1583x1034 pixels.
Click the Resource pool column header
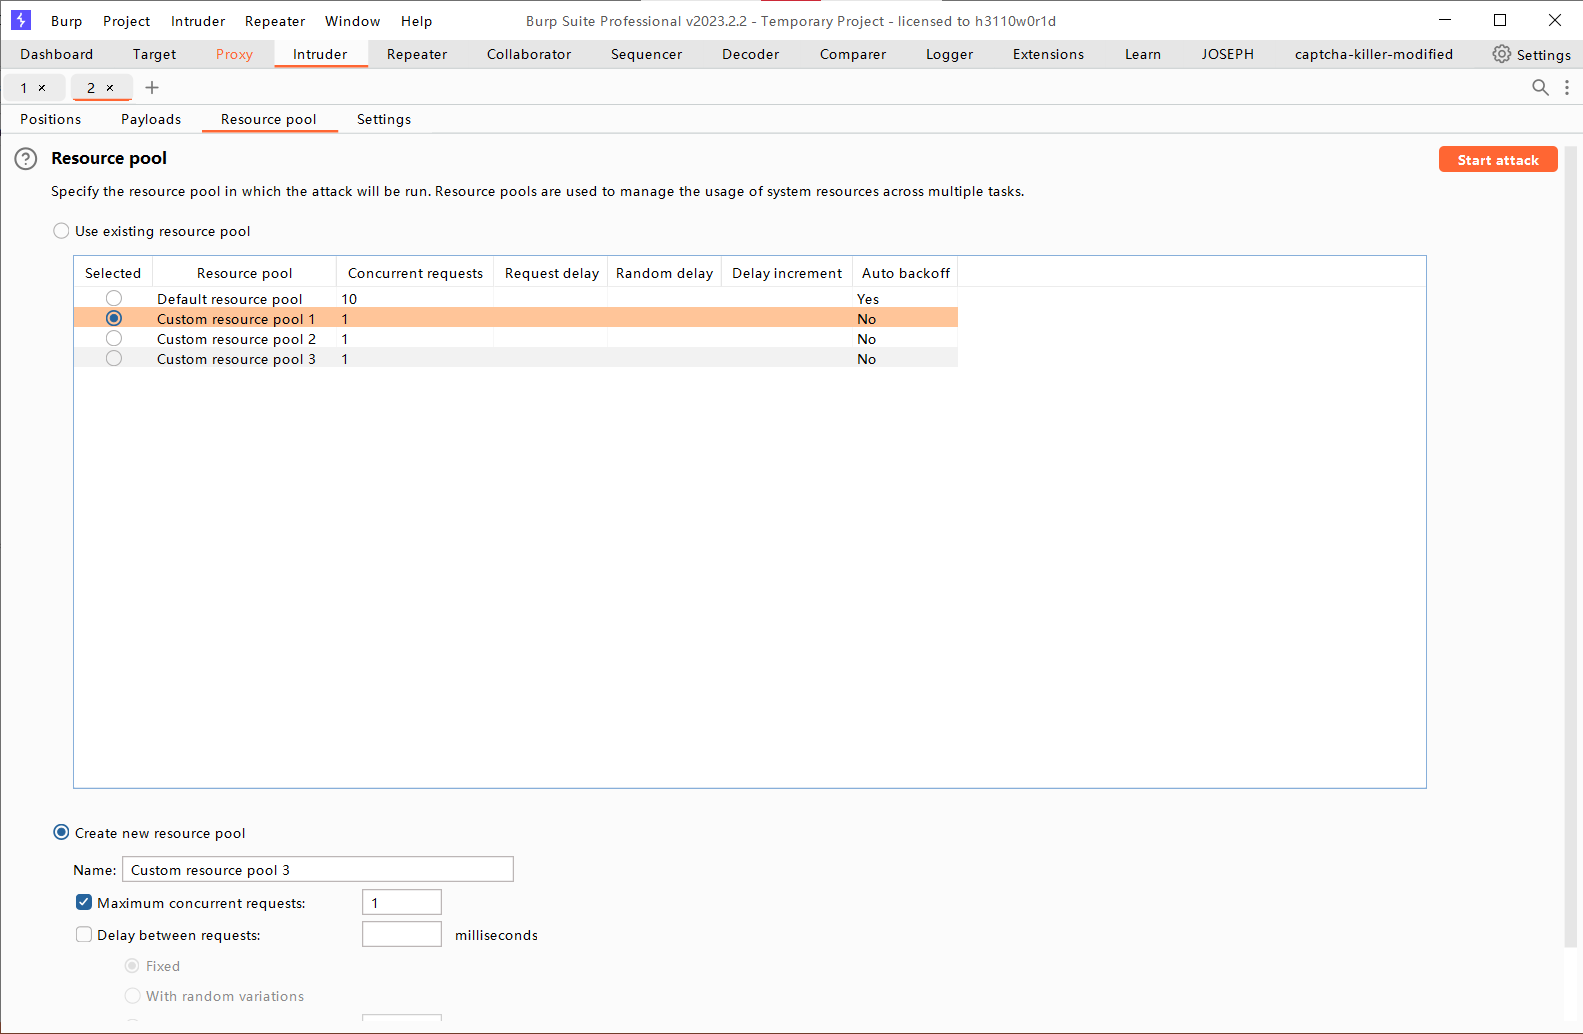[245, 273]
